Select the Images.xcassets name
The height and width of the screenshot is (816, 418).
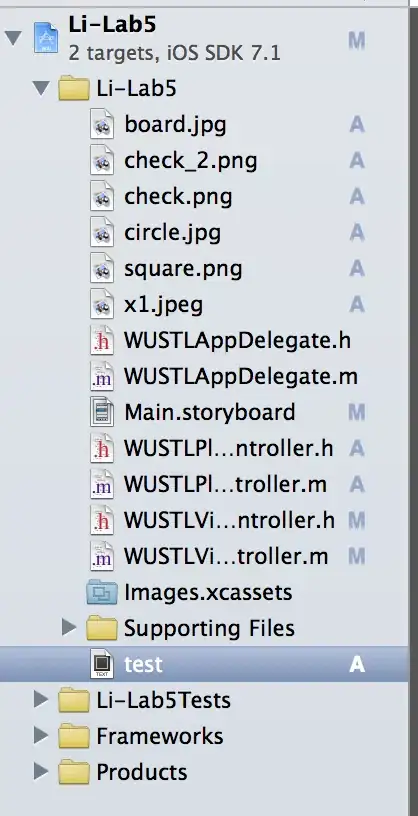point(208,593)
